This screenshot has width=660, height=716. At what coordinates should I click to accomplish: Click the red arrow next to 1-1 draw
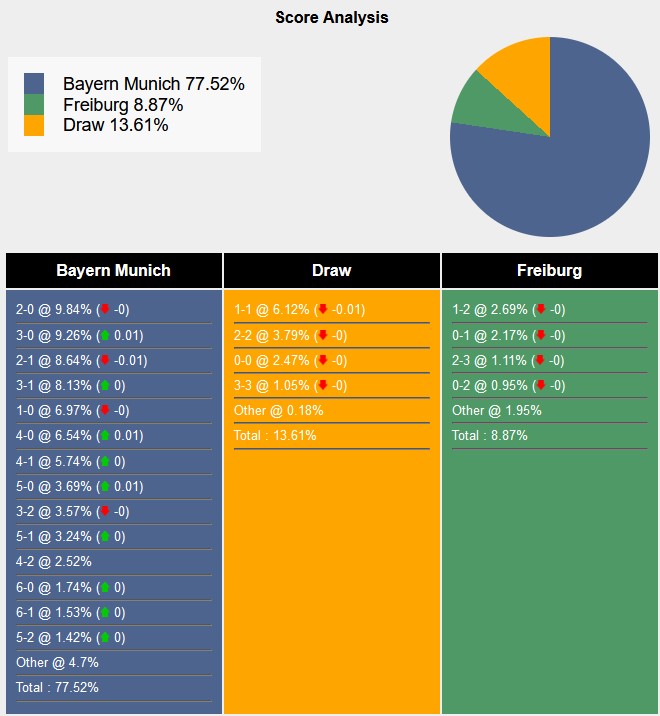pos(323,310)
